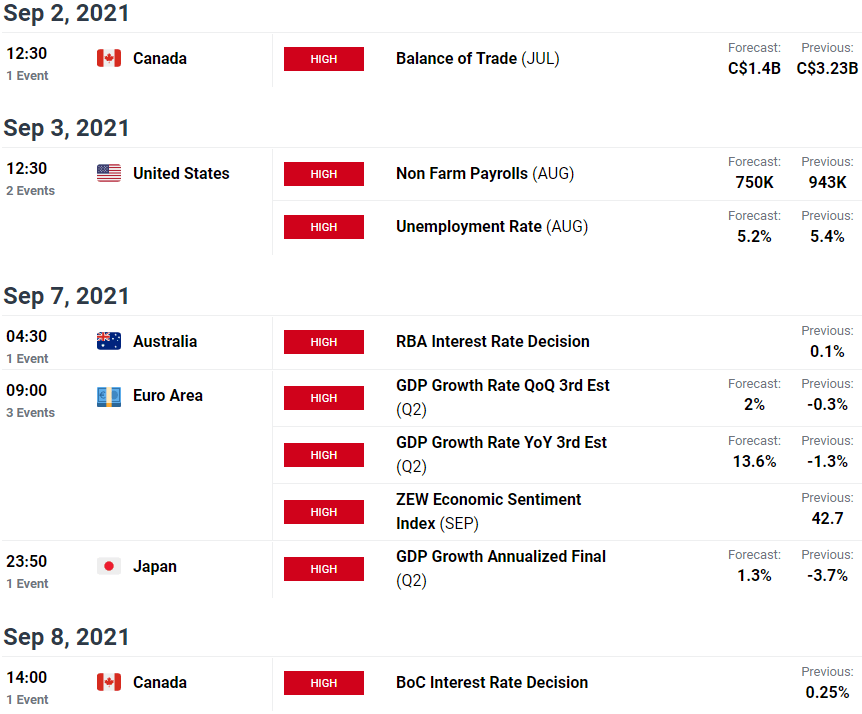Click HIGH badge next to Non Farm Payrolls
The height and width of the screenshot is (714, 862).
tap(324, 174)
